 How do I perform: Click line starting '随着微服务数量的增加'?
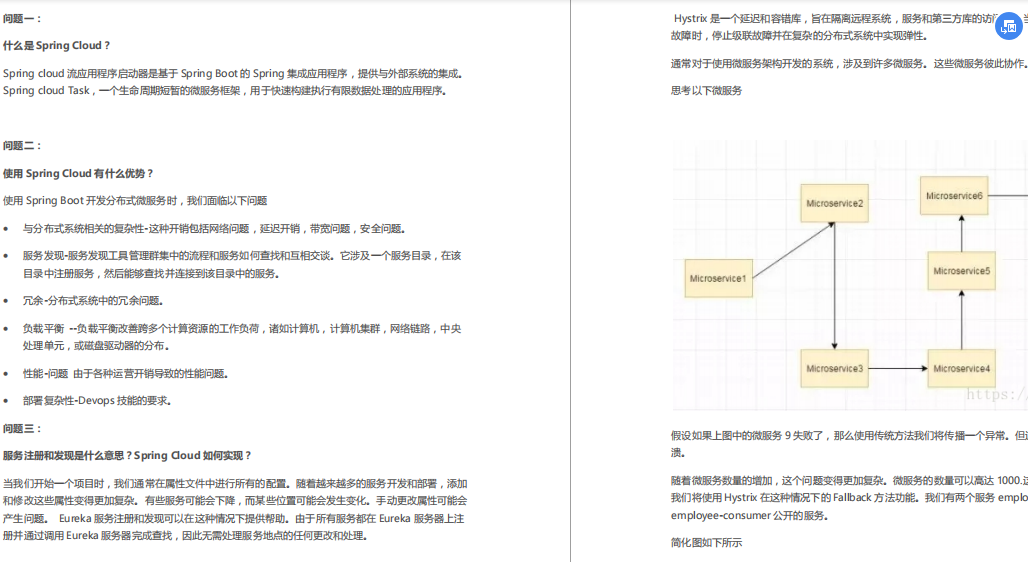849,480
